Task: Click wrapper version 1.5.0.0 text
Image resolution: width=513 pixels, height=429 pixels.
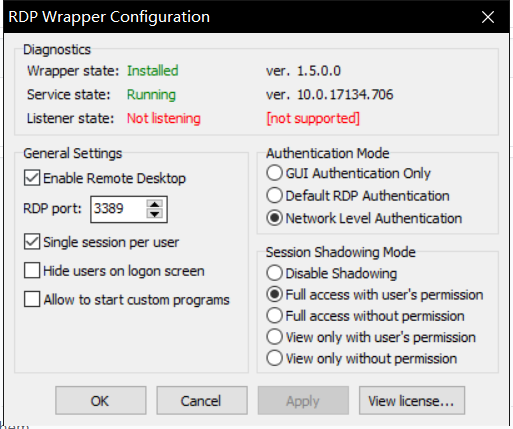Action: coord(319,71)
